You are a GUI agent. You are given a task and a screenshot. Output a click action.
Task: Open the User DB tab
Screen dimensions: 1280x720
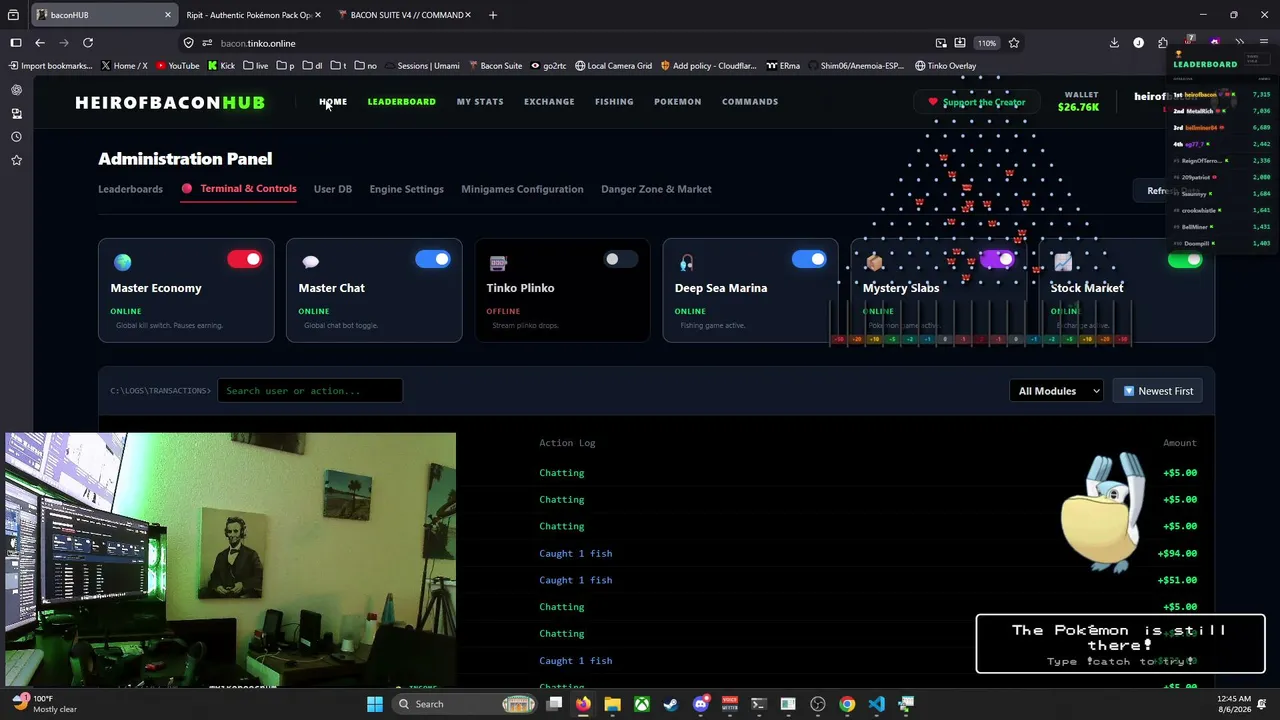[x=333, y=189]
